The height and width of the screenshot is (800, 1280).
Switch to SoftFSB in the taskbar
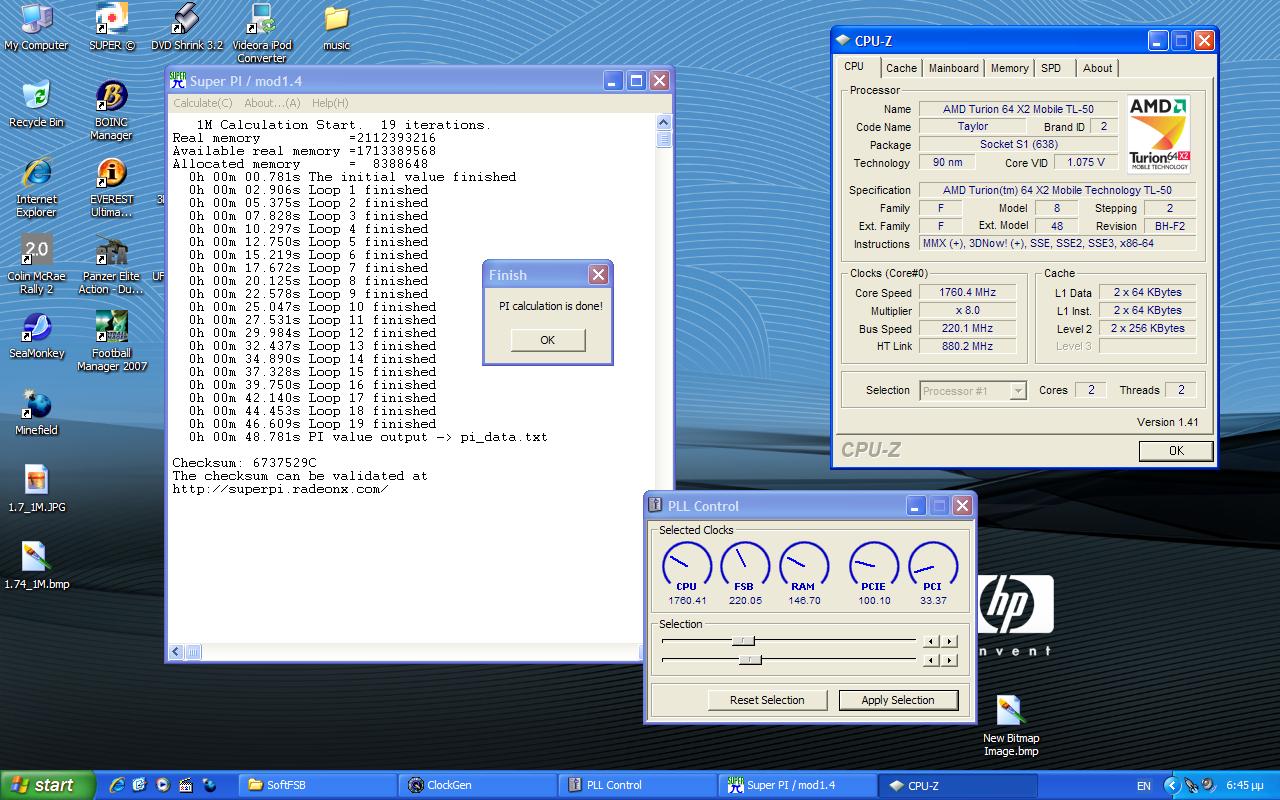point(318,785)
